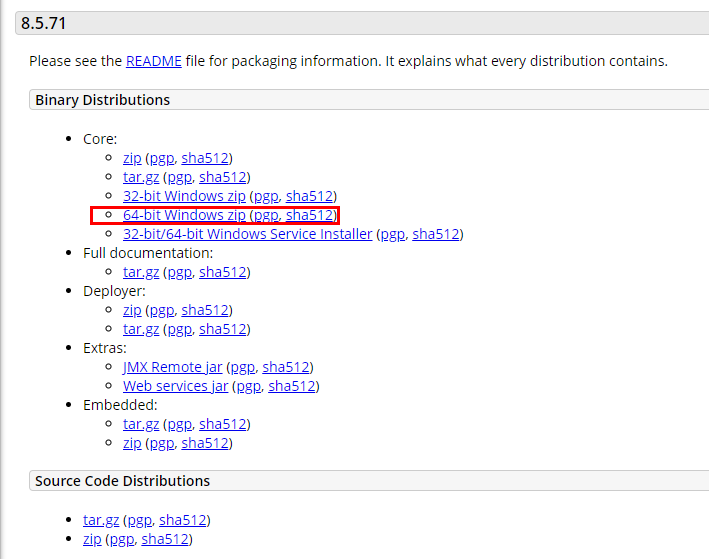709x559 pixels.
Task: Open pgp for Source Code tar.gz
Action: point(140,520)
